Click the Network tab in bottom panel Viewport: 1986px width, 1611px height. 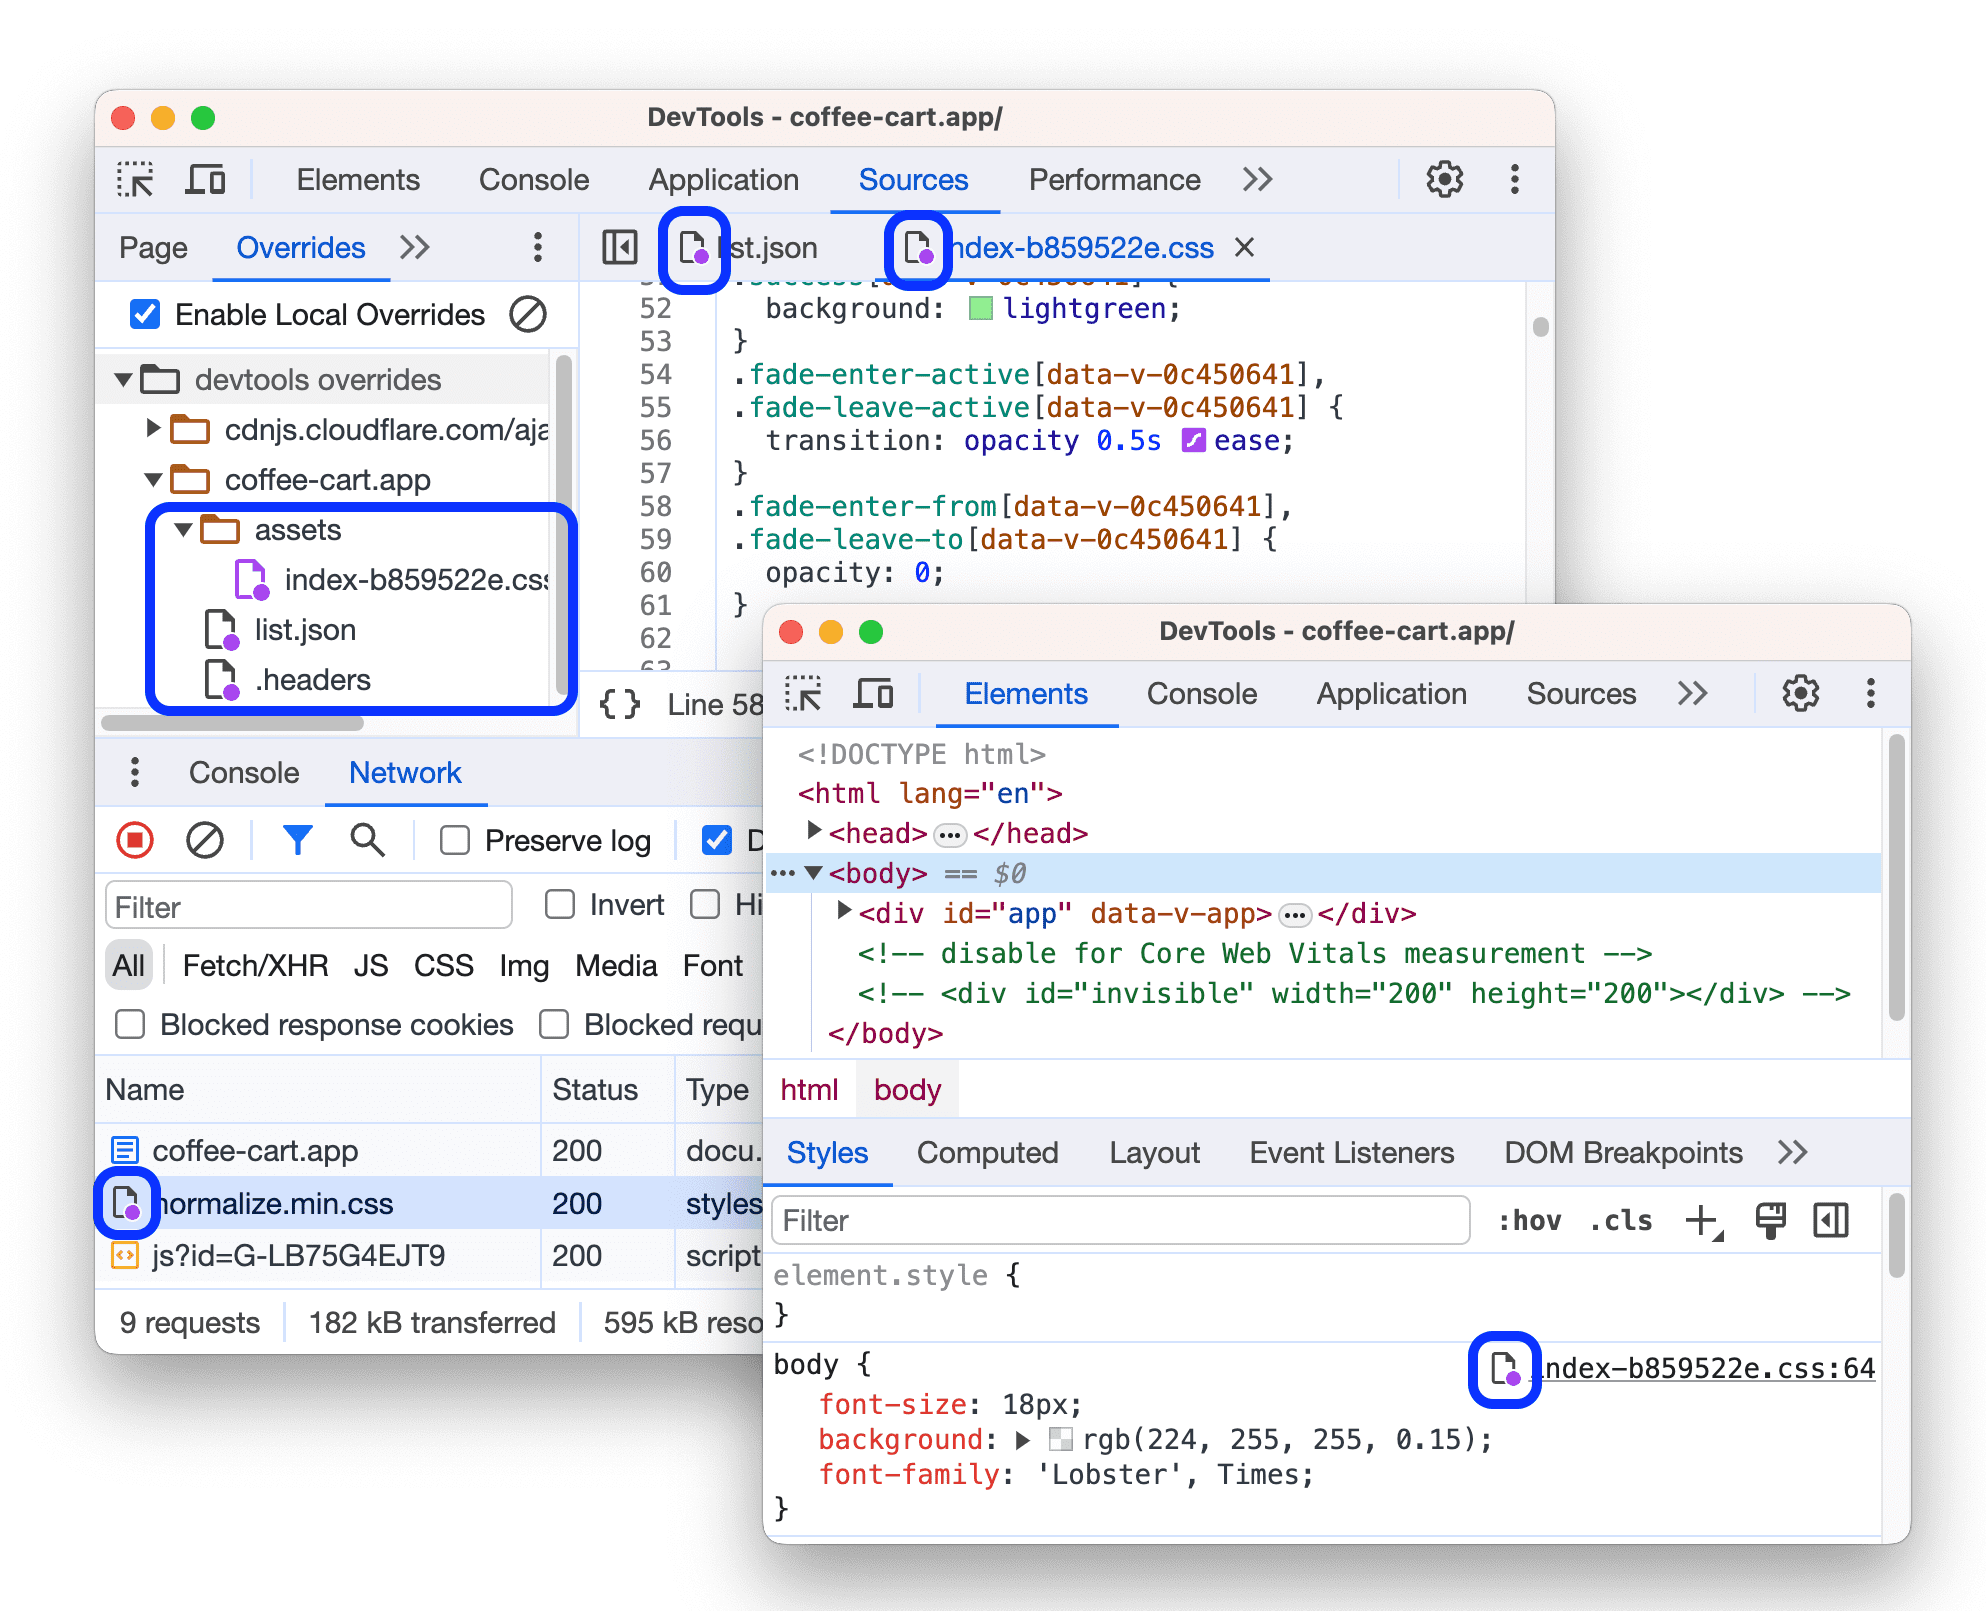406,774
